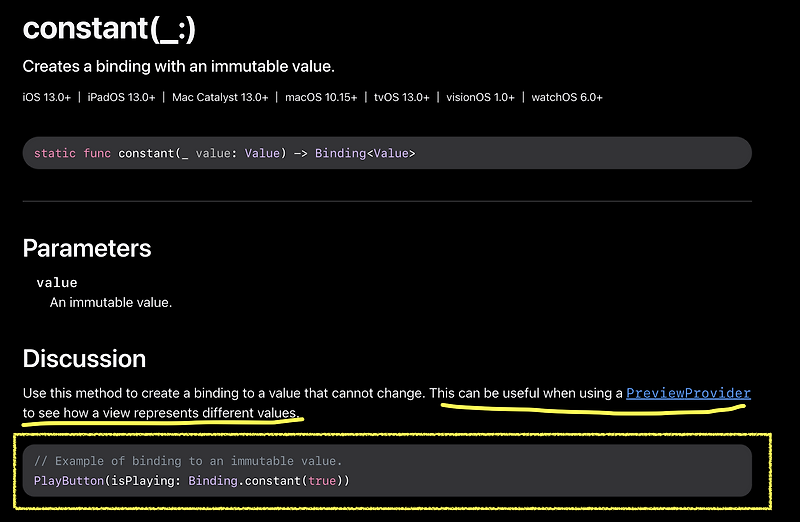
Task: Click the 'Creates a binding' summary text
Action: (x=179, y=66)
